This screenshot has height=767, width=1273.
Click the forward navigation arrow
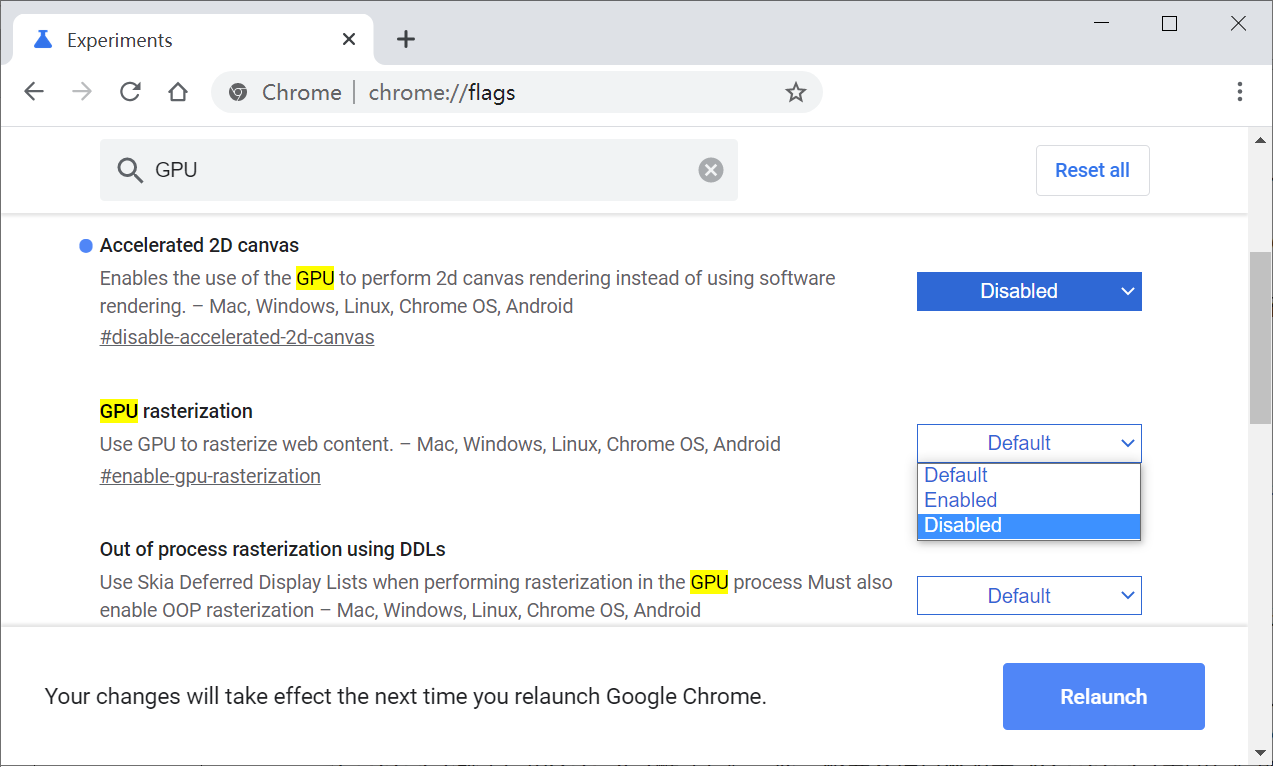coord(82,92)
